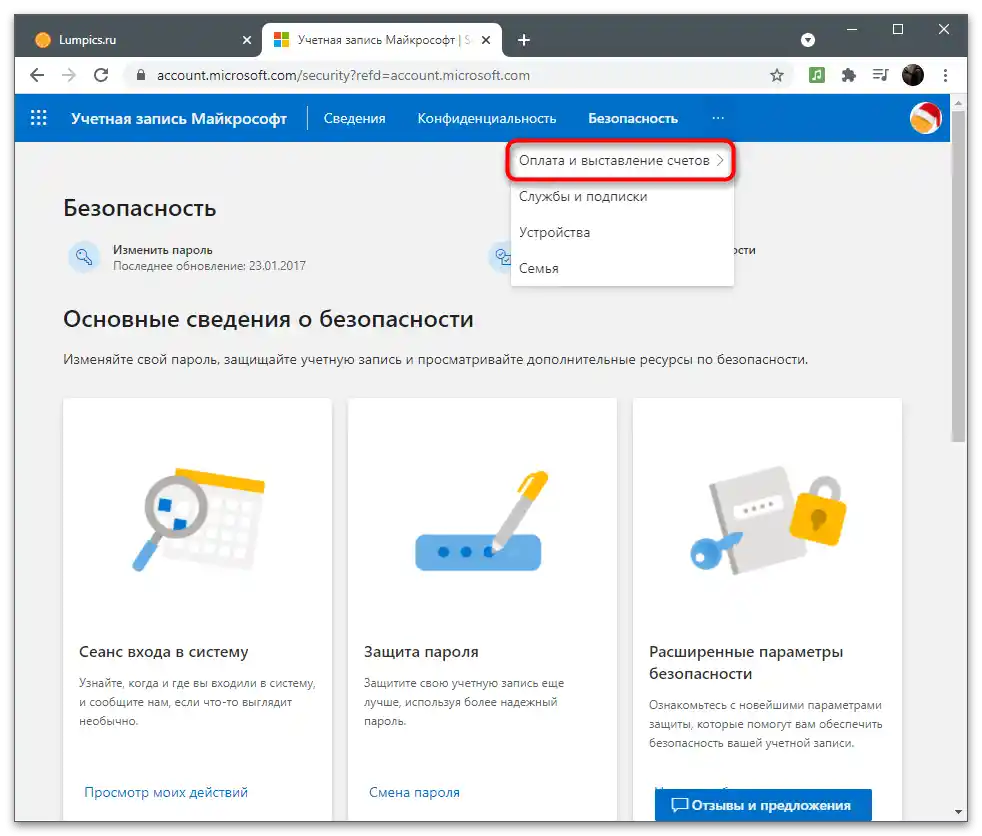Open the Chrome profile avatar

[x=912, y=75]
